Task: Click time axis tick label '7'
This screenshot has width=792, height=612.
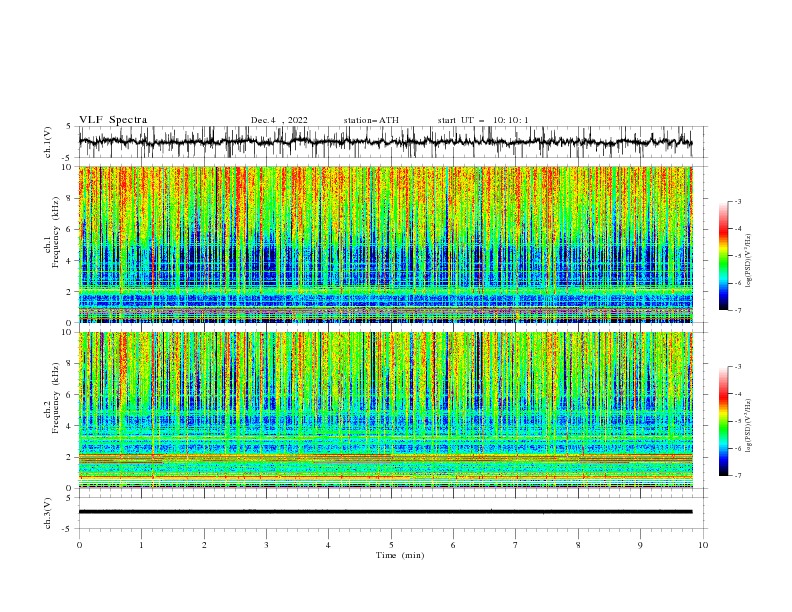Action: coord(516,545)
